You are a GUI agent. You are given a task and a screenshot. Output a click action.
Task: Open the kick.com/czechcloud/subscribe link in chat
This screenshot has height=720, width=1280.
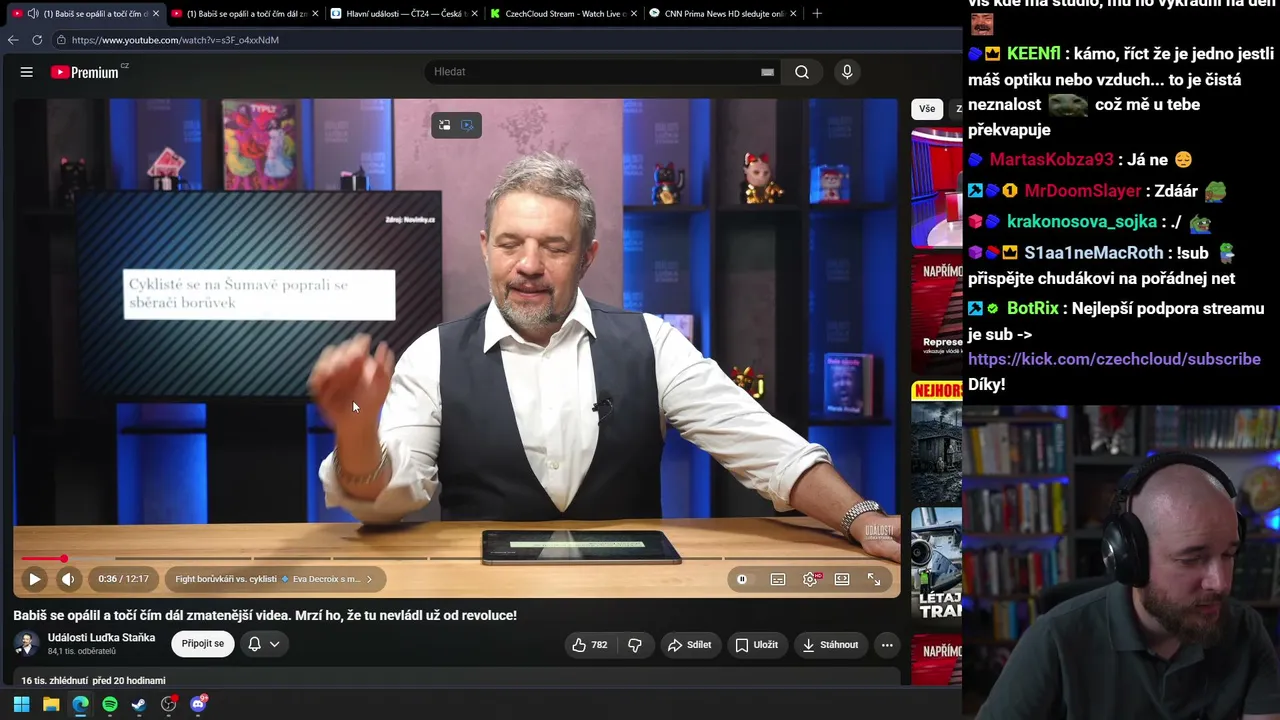1114,359
